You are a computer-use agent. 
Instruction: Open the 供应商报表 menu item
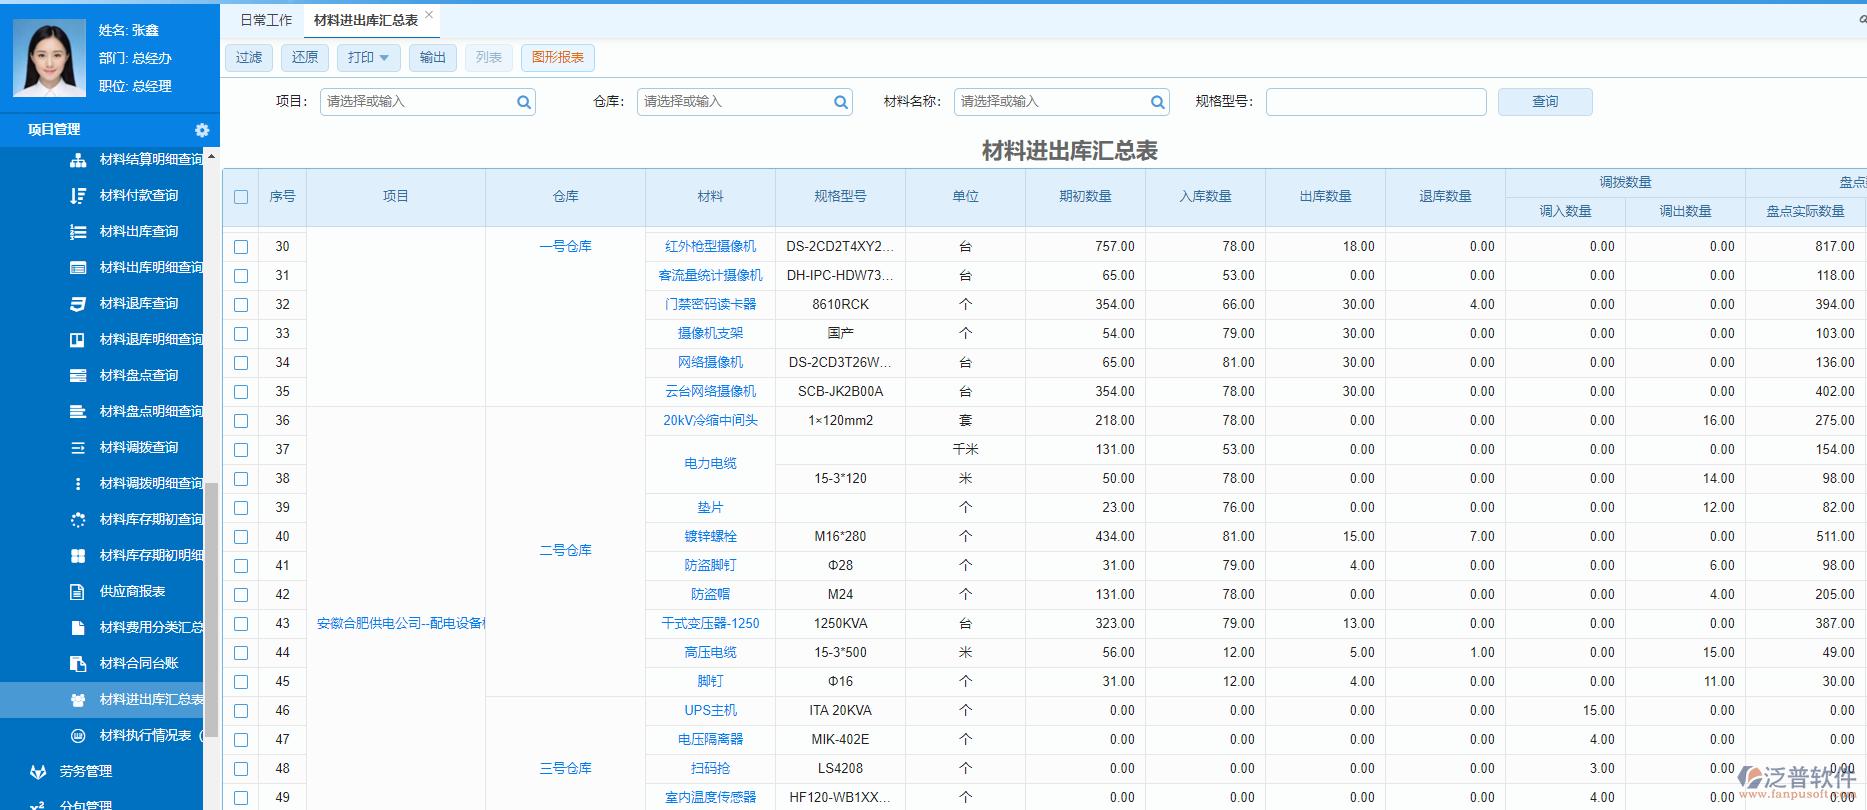coord(132,592)
